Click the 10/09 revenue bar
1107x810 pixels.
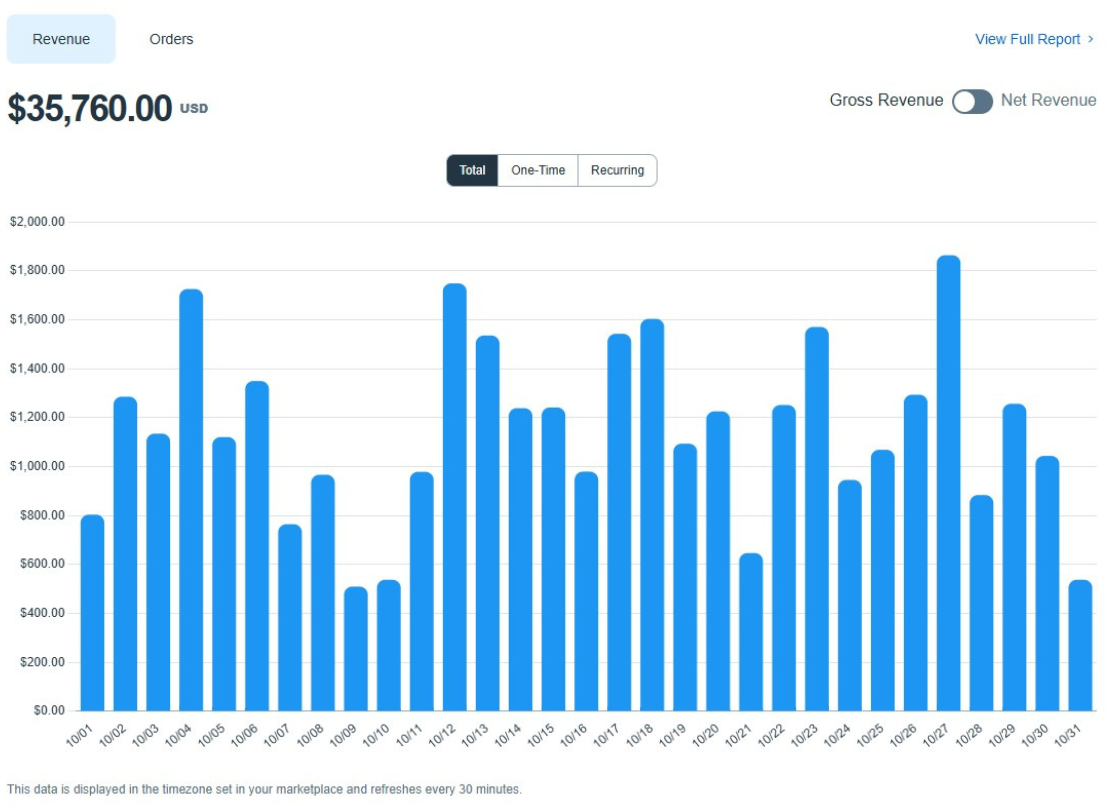coord(356,648)
